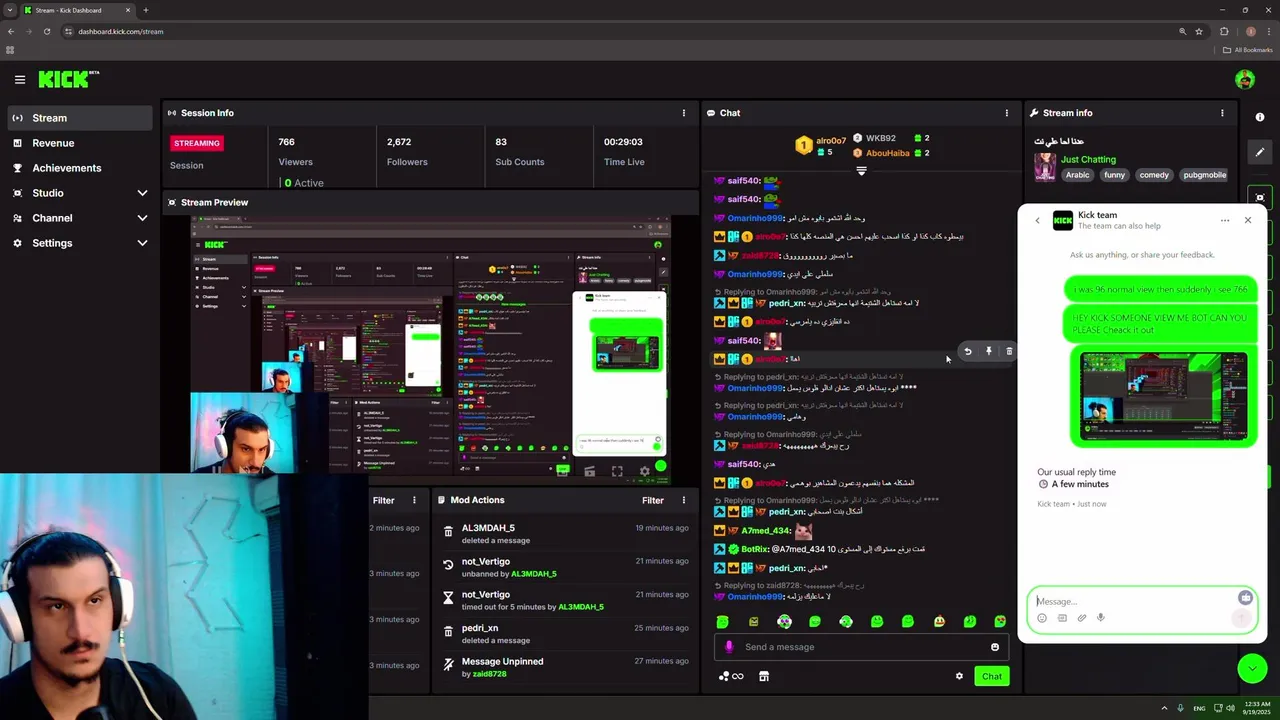
Task: Pin the hovered chat message
Action: (x=988, y=351)
